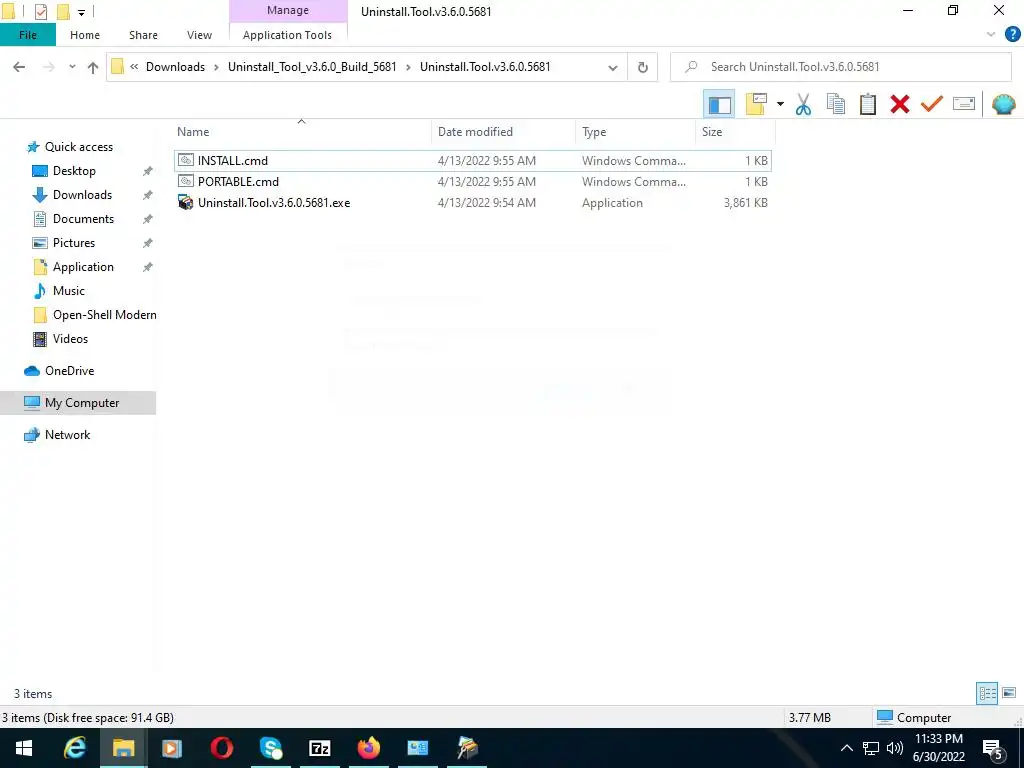Click the Email envelope toolbar icon
This screenshot has height=768, width=1024.
(x=964, y=104)
